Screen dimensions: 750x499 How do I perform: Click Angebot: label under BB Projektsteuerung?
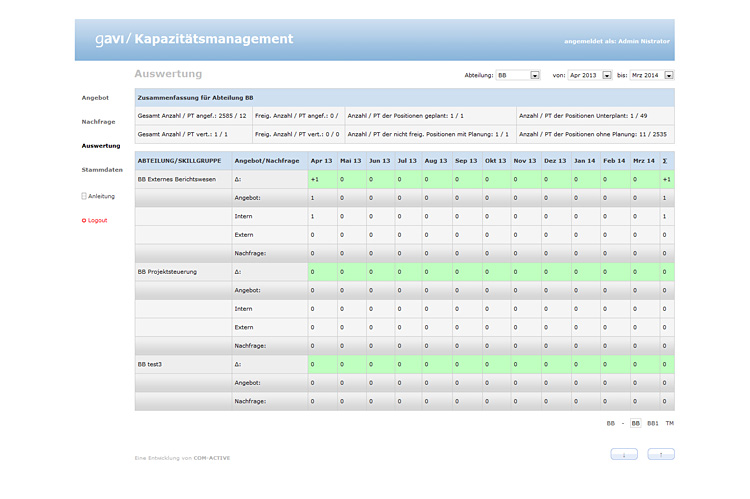tap(247, 290)
